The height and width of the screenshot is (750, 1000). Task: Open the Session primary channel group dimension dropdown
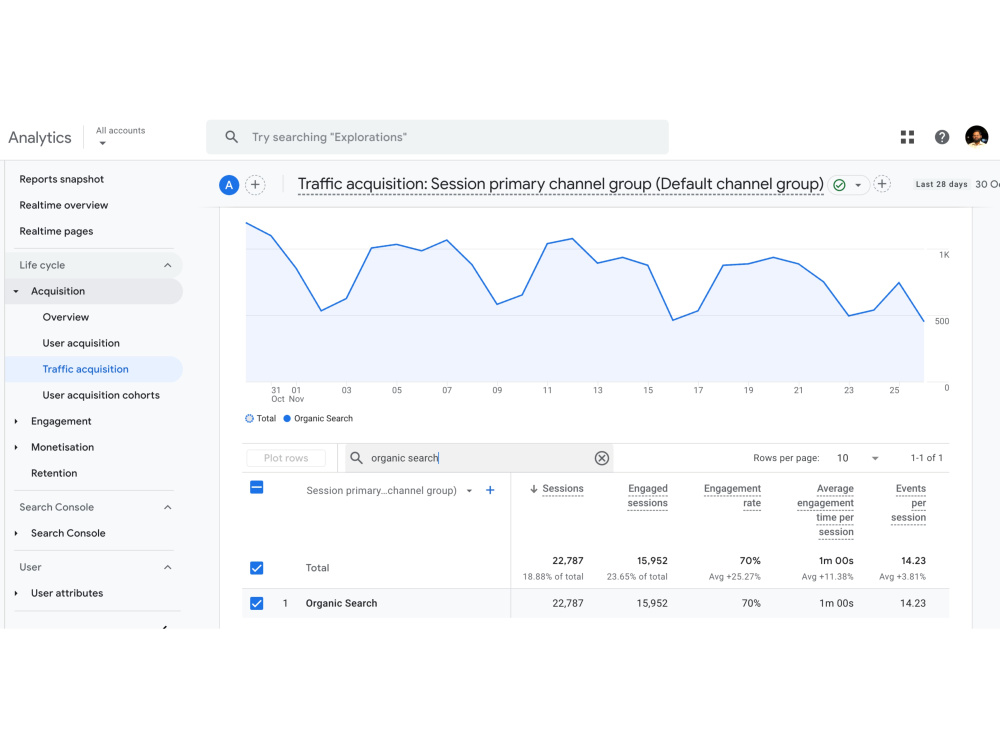click(x=469, y=490)
